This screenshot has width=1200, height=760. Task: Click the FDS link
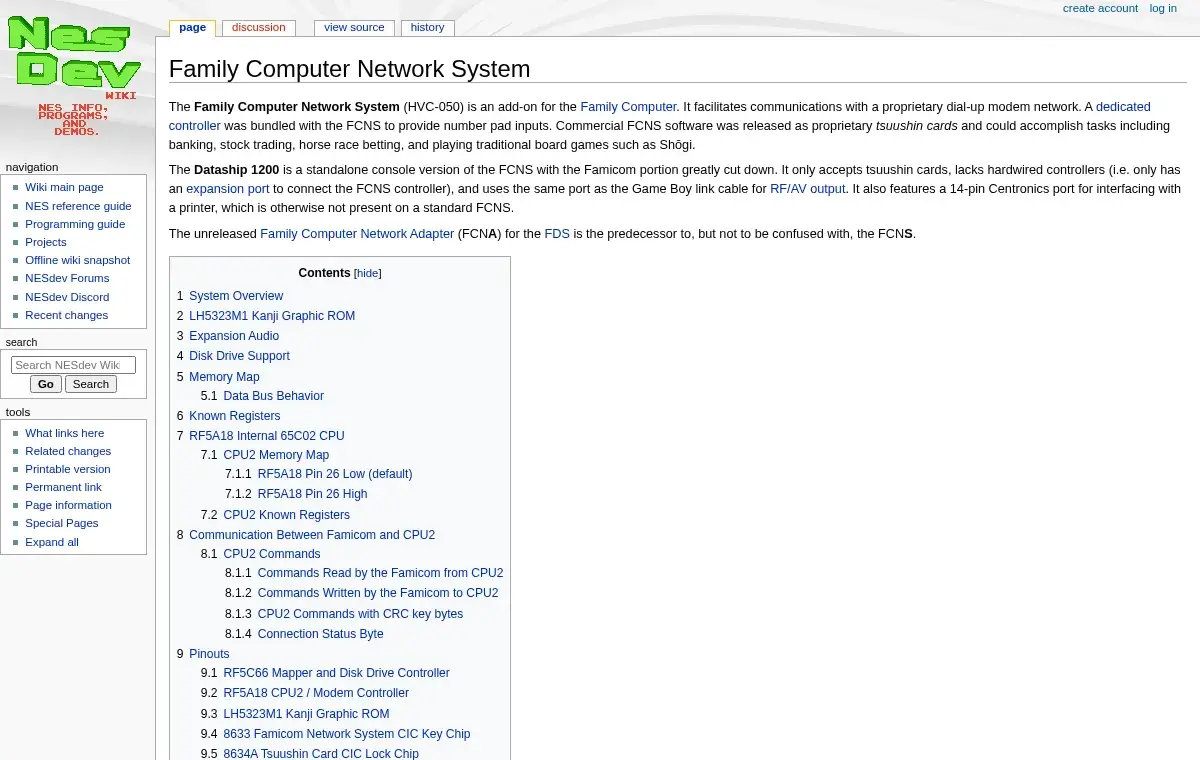557,233
